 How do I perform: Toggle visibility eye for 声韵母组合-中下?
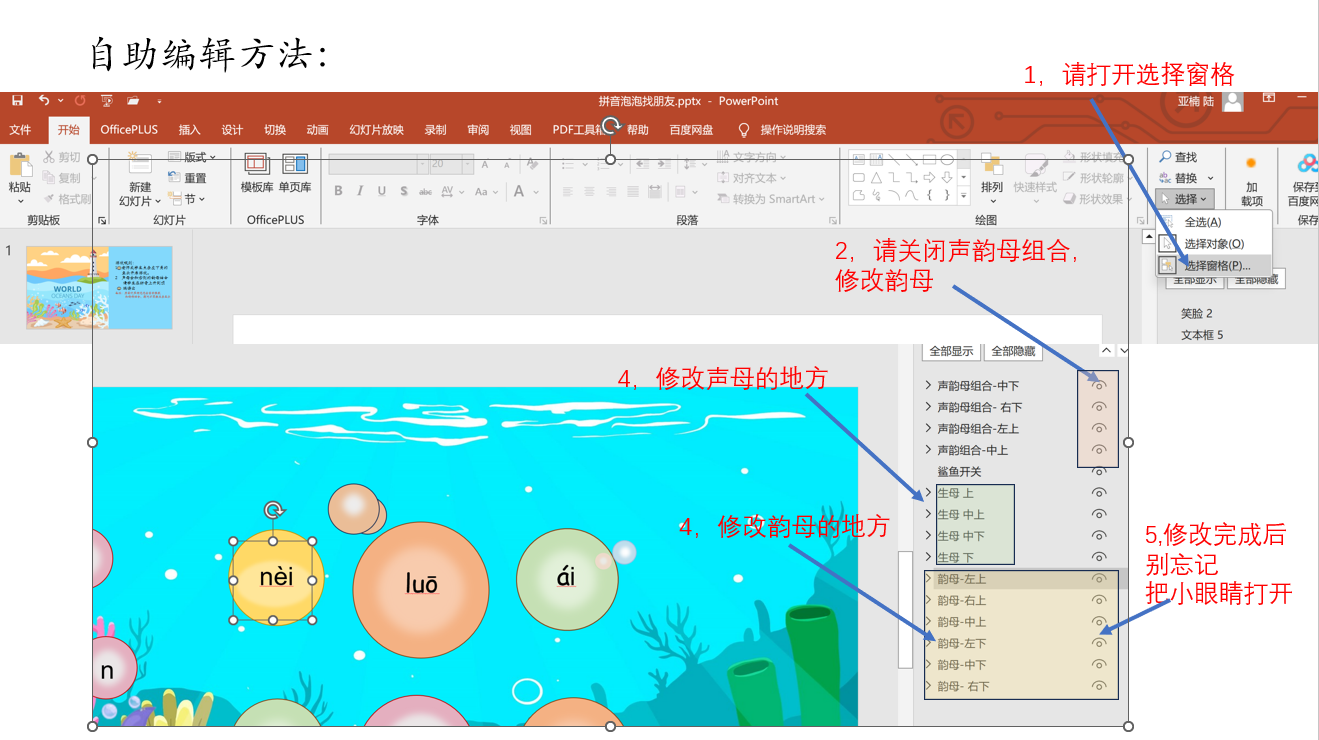1098,386
